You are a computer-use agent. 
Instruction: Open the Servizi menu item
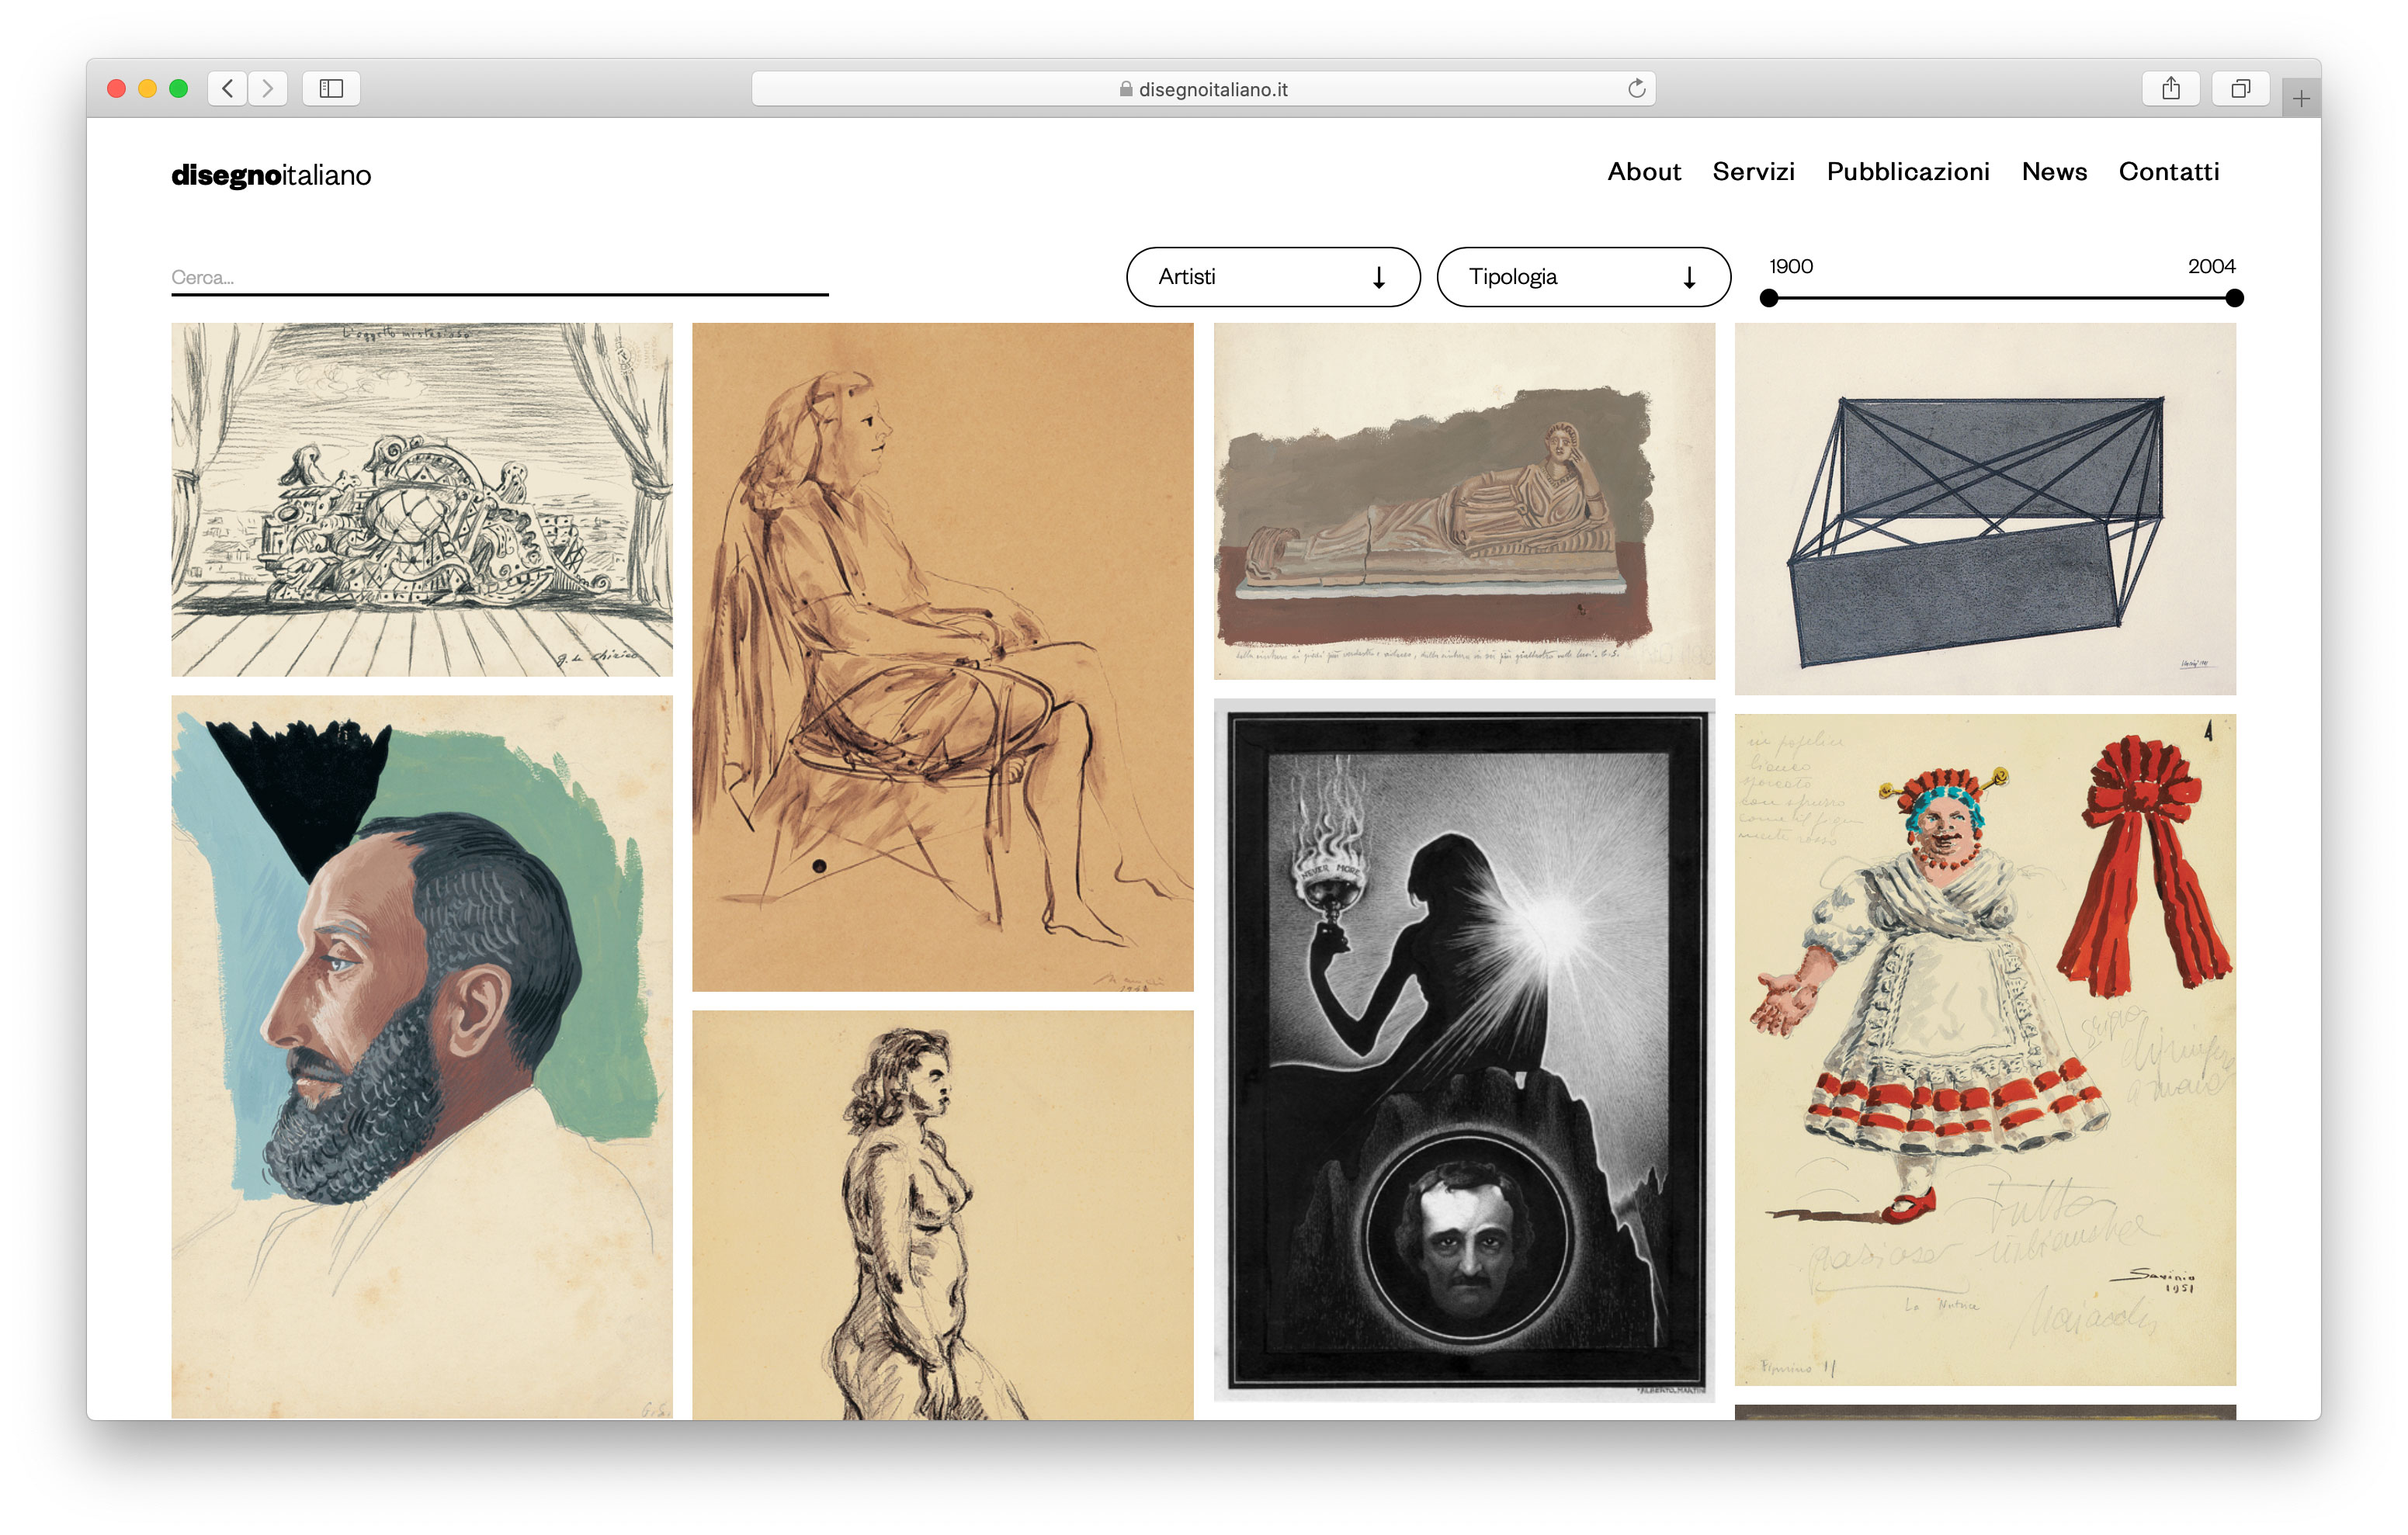tap(1753, 172)
